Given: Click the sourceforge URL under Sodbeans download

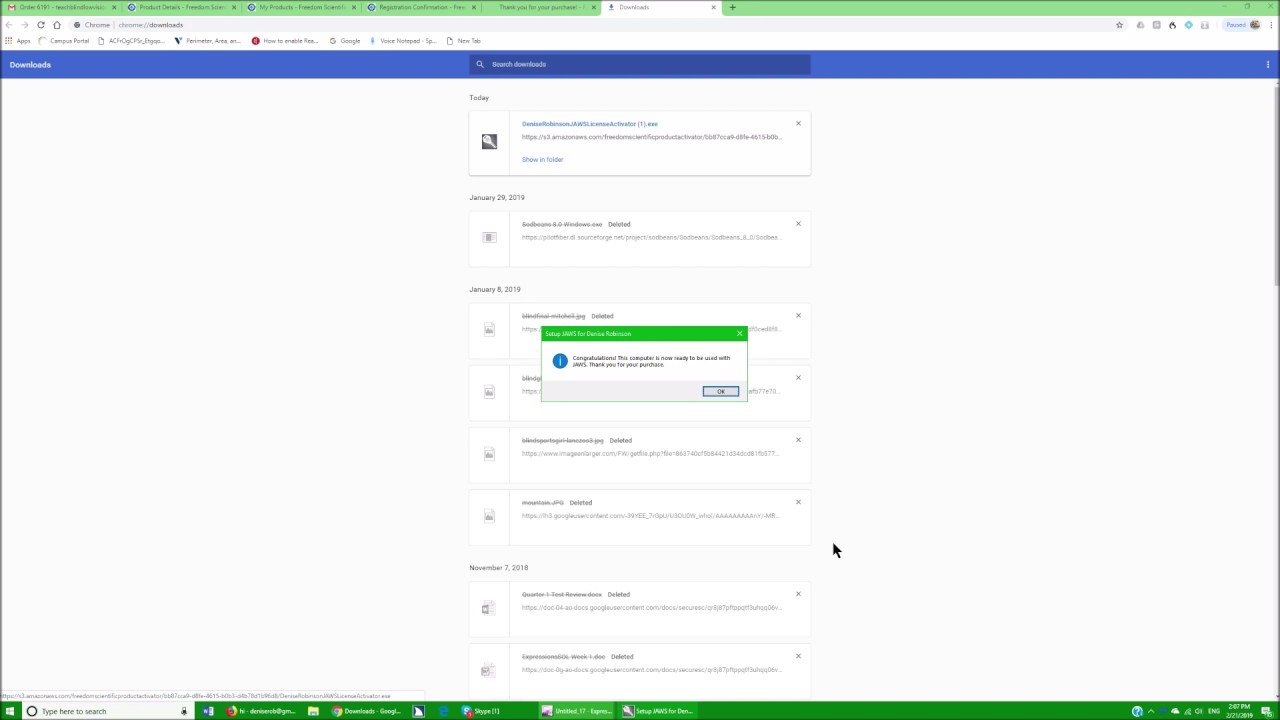Looking at the screenshot, I should [651, 238].
